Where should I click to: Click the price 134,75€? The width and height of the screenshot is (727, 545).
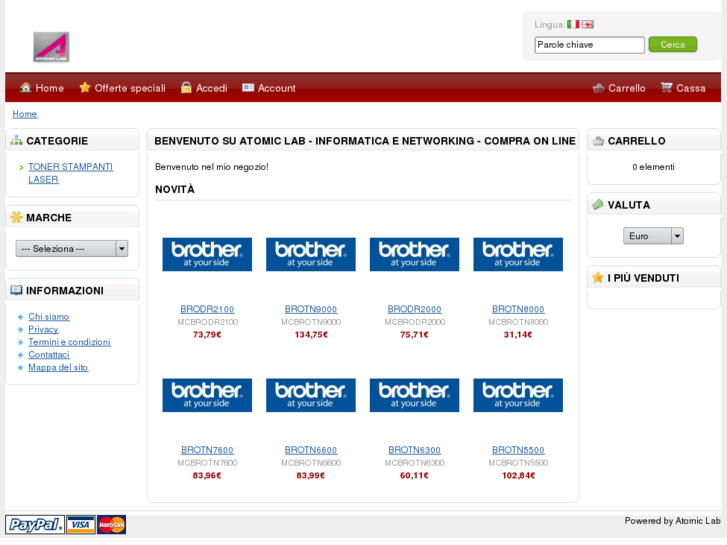(x=311, y=334)
